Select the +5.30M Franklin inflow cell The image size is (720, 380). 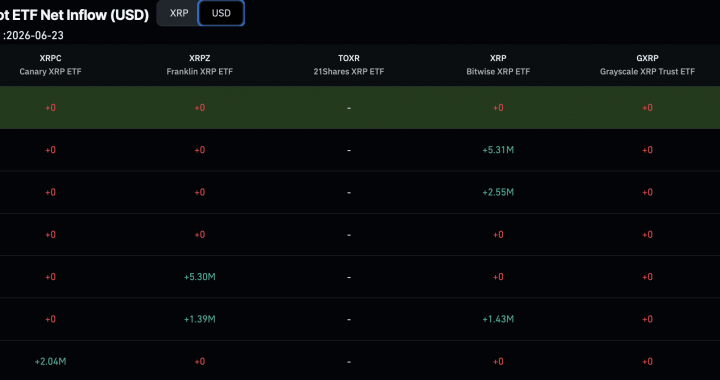click(x=200, y=277)
